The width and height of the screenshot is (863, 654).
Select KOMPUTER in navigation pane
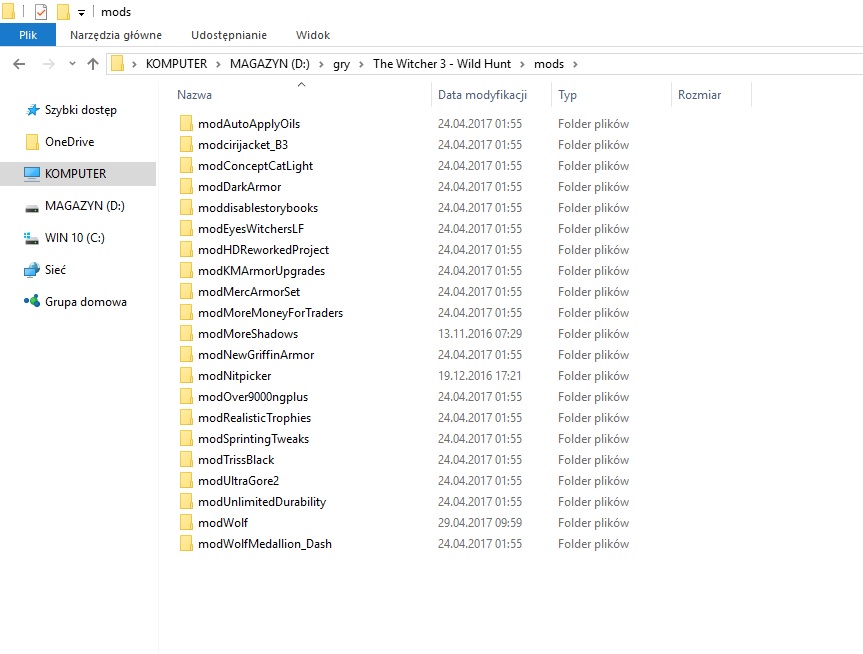pyautogui.click(x=78, y=174)
